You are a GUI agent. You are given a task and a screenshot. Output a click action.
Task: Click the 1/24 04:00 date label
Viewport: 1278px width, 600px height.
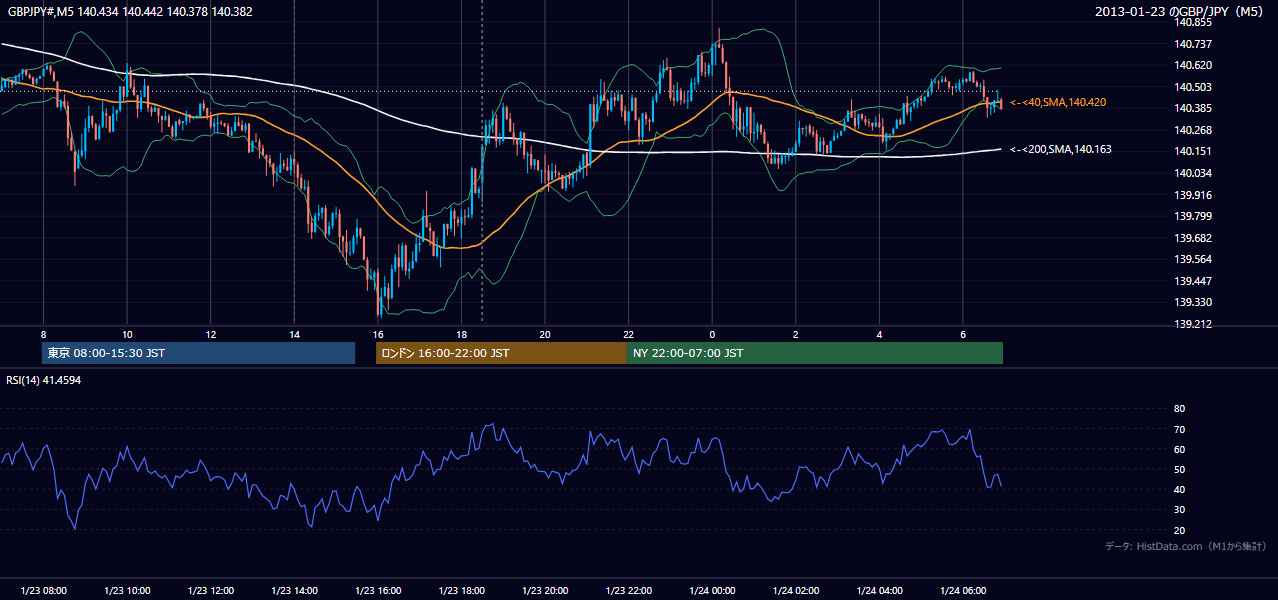(879, 591)
